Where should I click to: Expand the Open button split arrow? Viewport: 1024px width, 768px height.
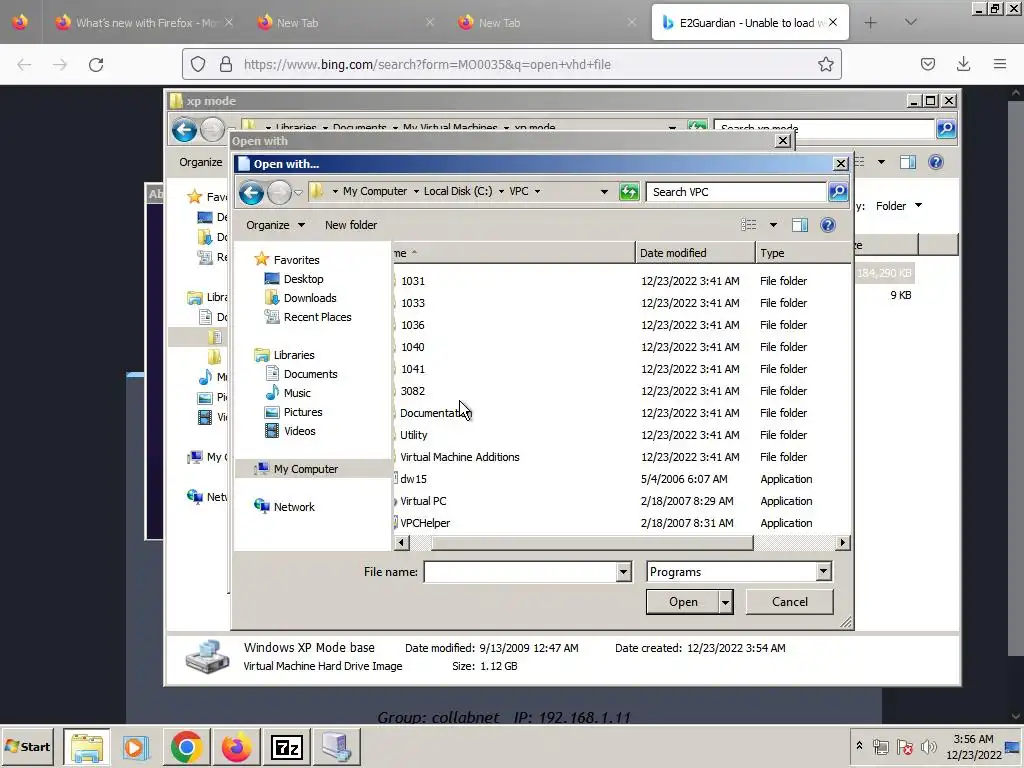pos(726,602)
